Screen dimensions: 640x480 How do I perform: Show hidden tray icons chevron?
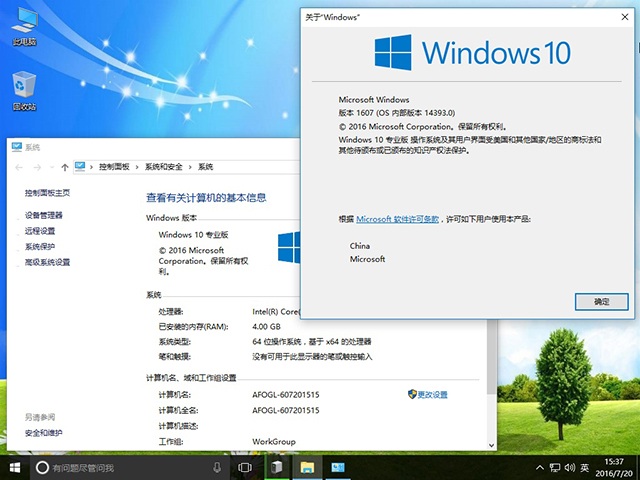[540, 468]
